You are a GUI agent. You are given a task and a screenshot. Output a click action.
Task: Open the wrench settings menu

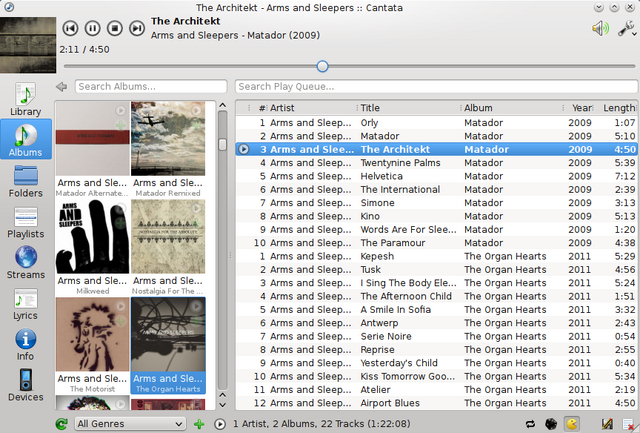click(x=625, y=29)
